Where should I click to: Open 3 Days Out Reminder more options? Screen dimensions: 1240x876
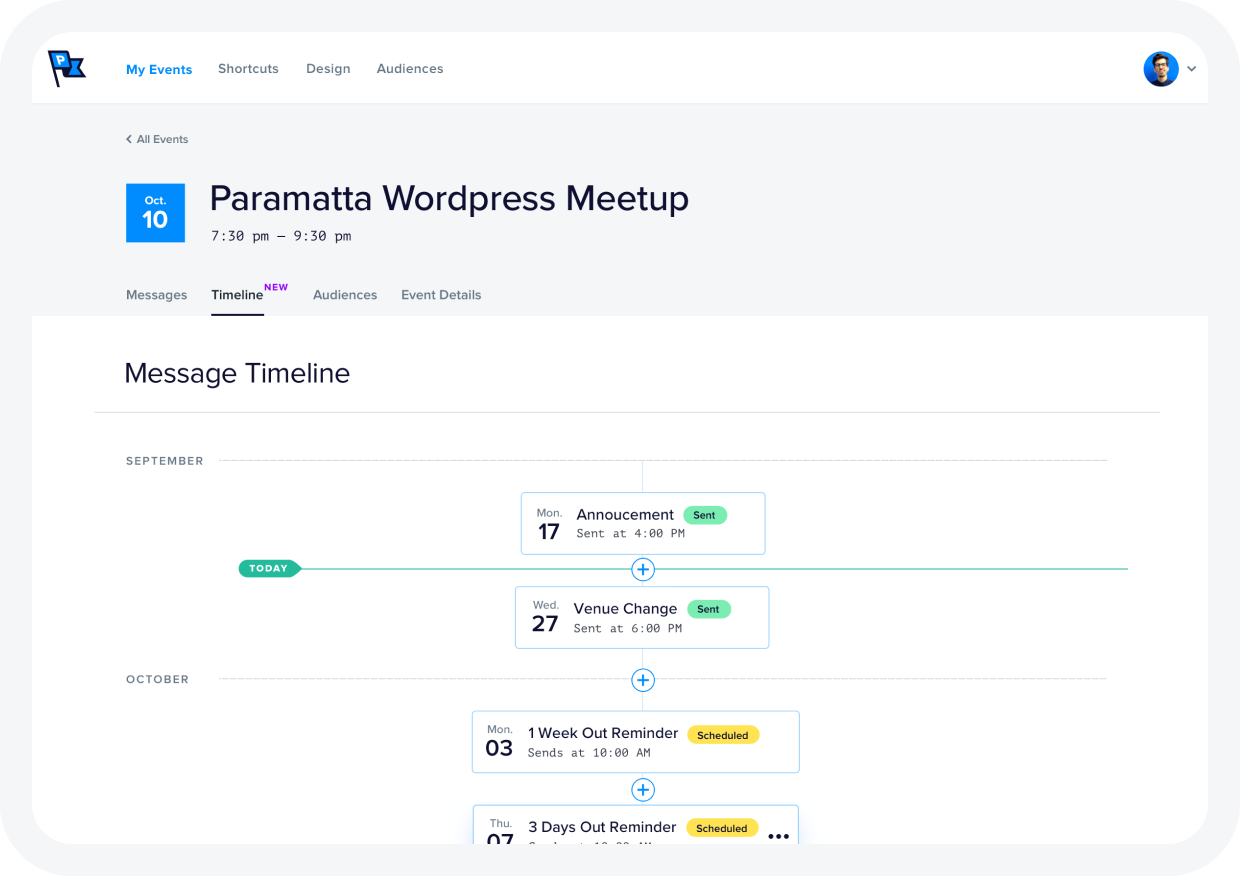pyautogui.click(x=778, y=836)
